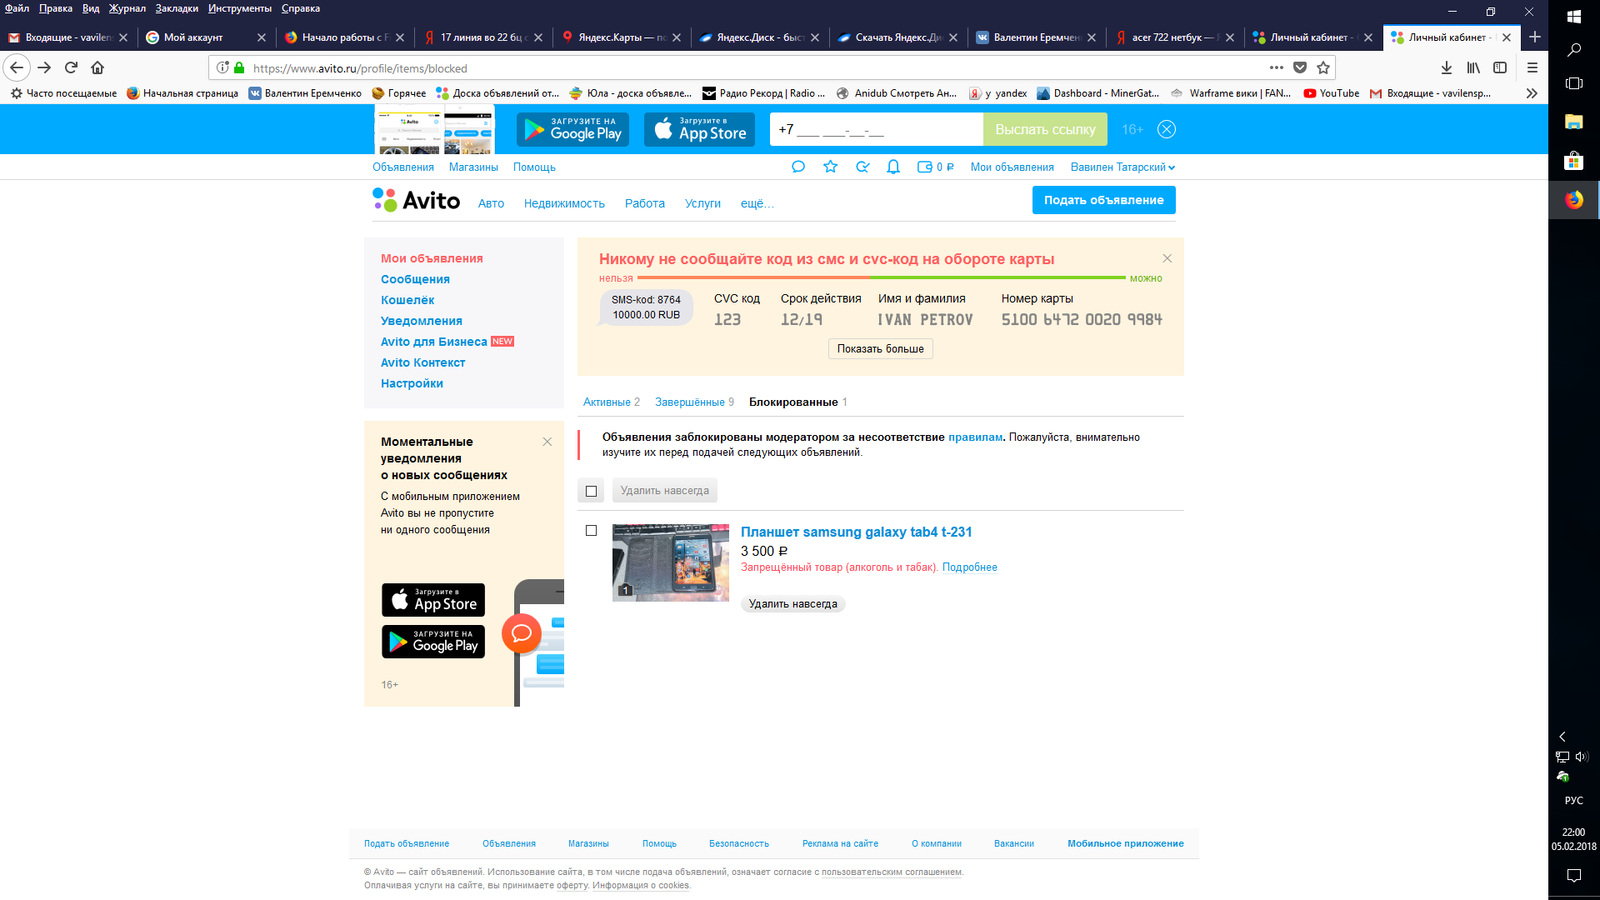Open the Firefox library icon
The image size is (1600, 900).
pos(1473,67)
